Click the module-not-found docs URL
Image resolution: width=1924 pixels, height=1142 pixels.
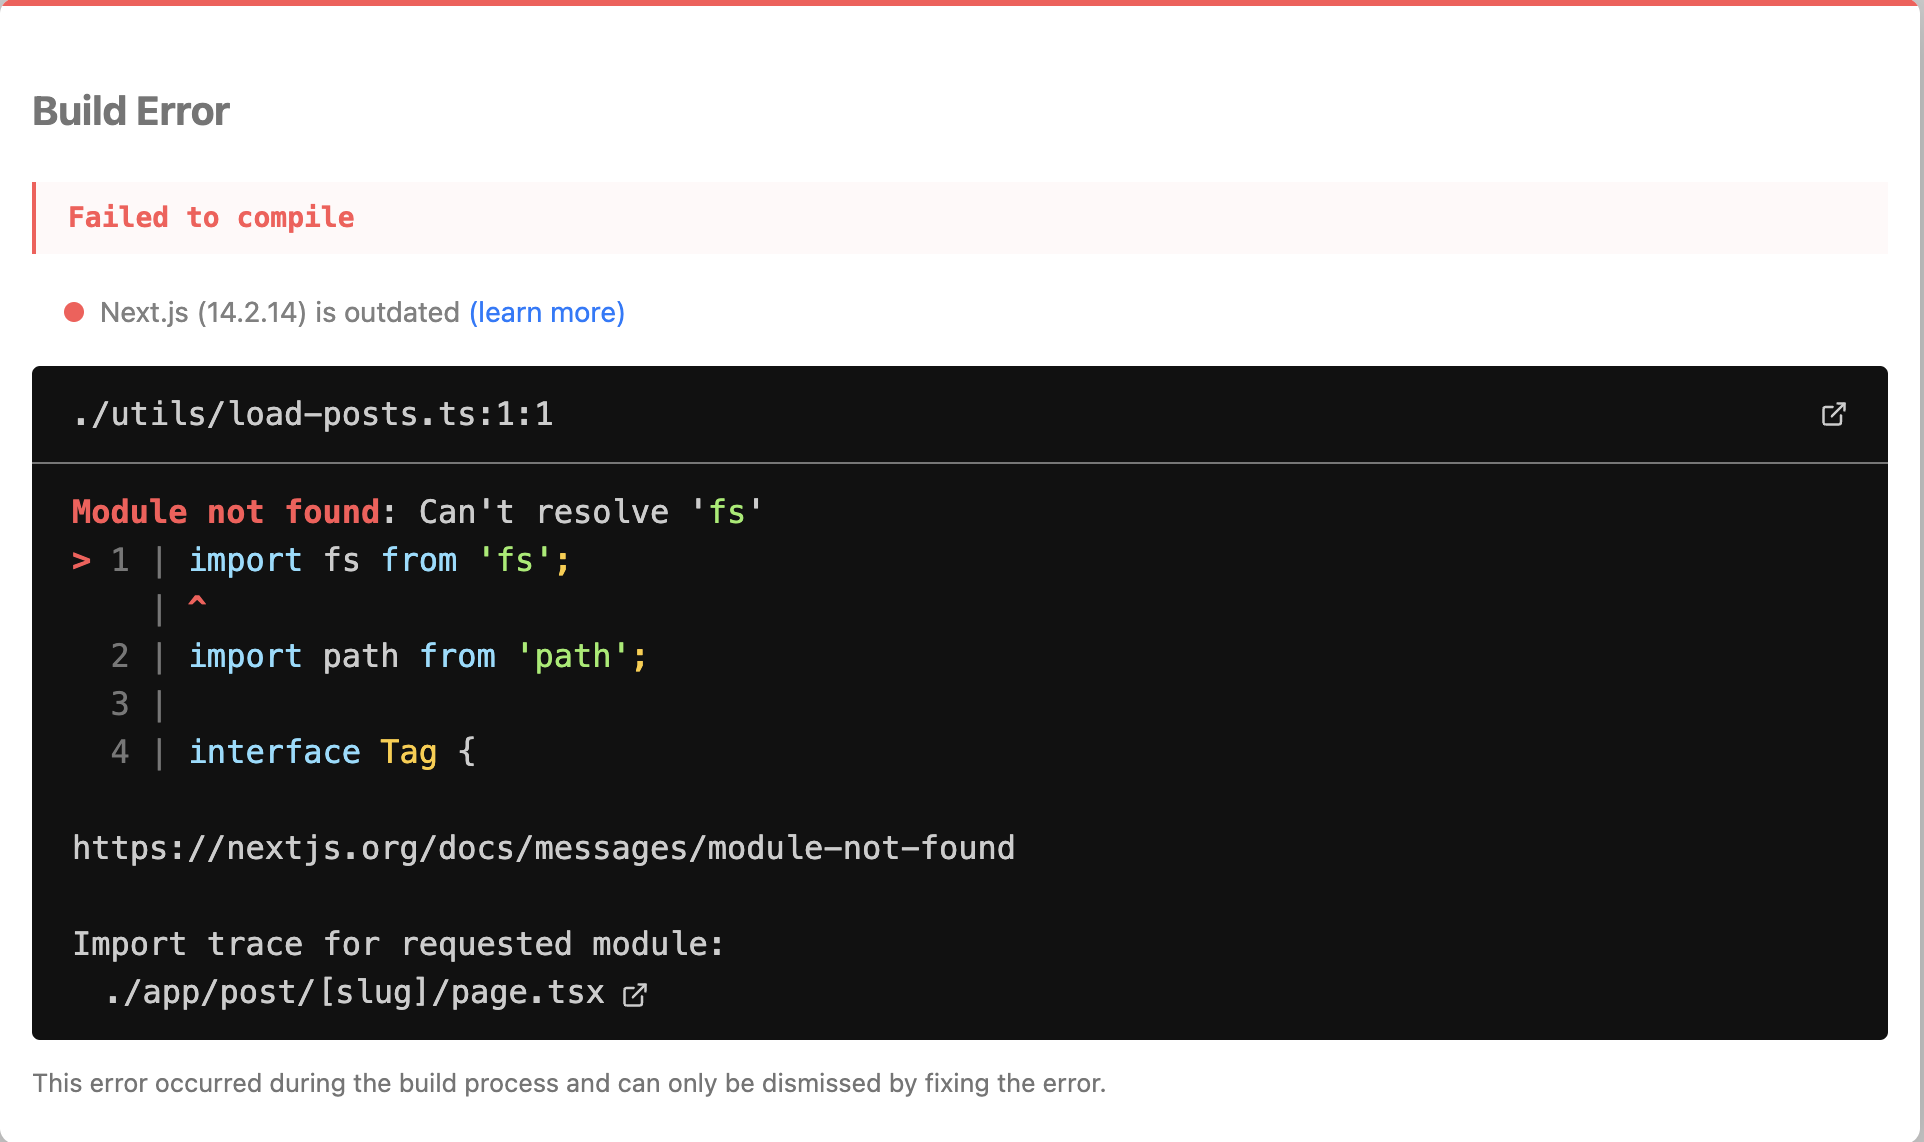(x=543, y=848)
